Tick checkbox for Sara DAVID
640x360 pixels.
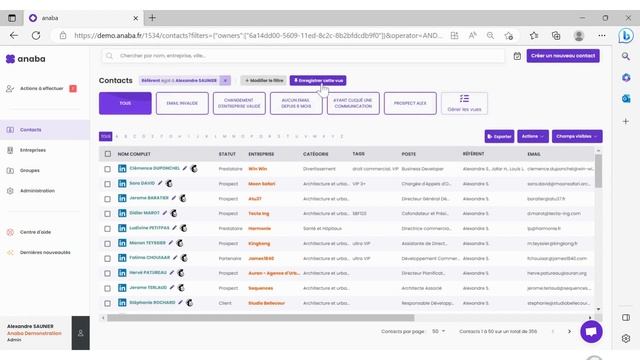[x=107, y=184]
